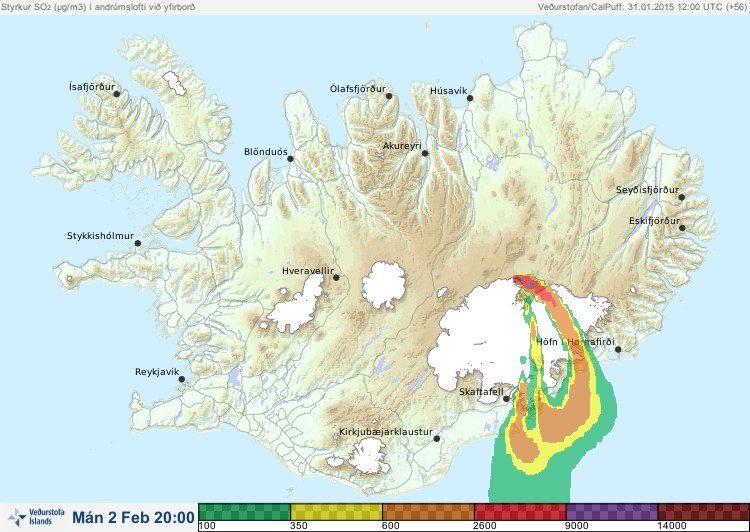Click the 'Kirkjubæjarklaustur' map label
The height and width of the screenshot is (532, 750).
pyautogui.click(x=386, y=432)
